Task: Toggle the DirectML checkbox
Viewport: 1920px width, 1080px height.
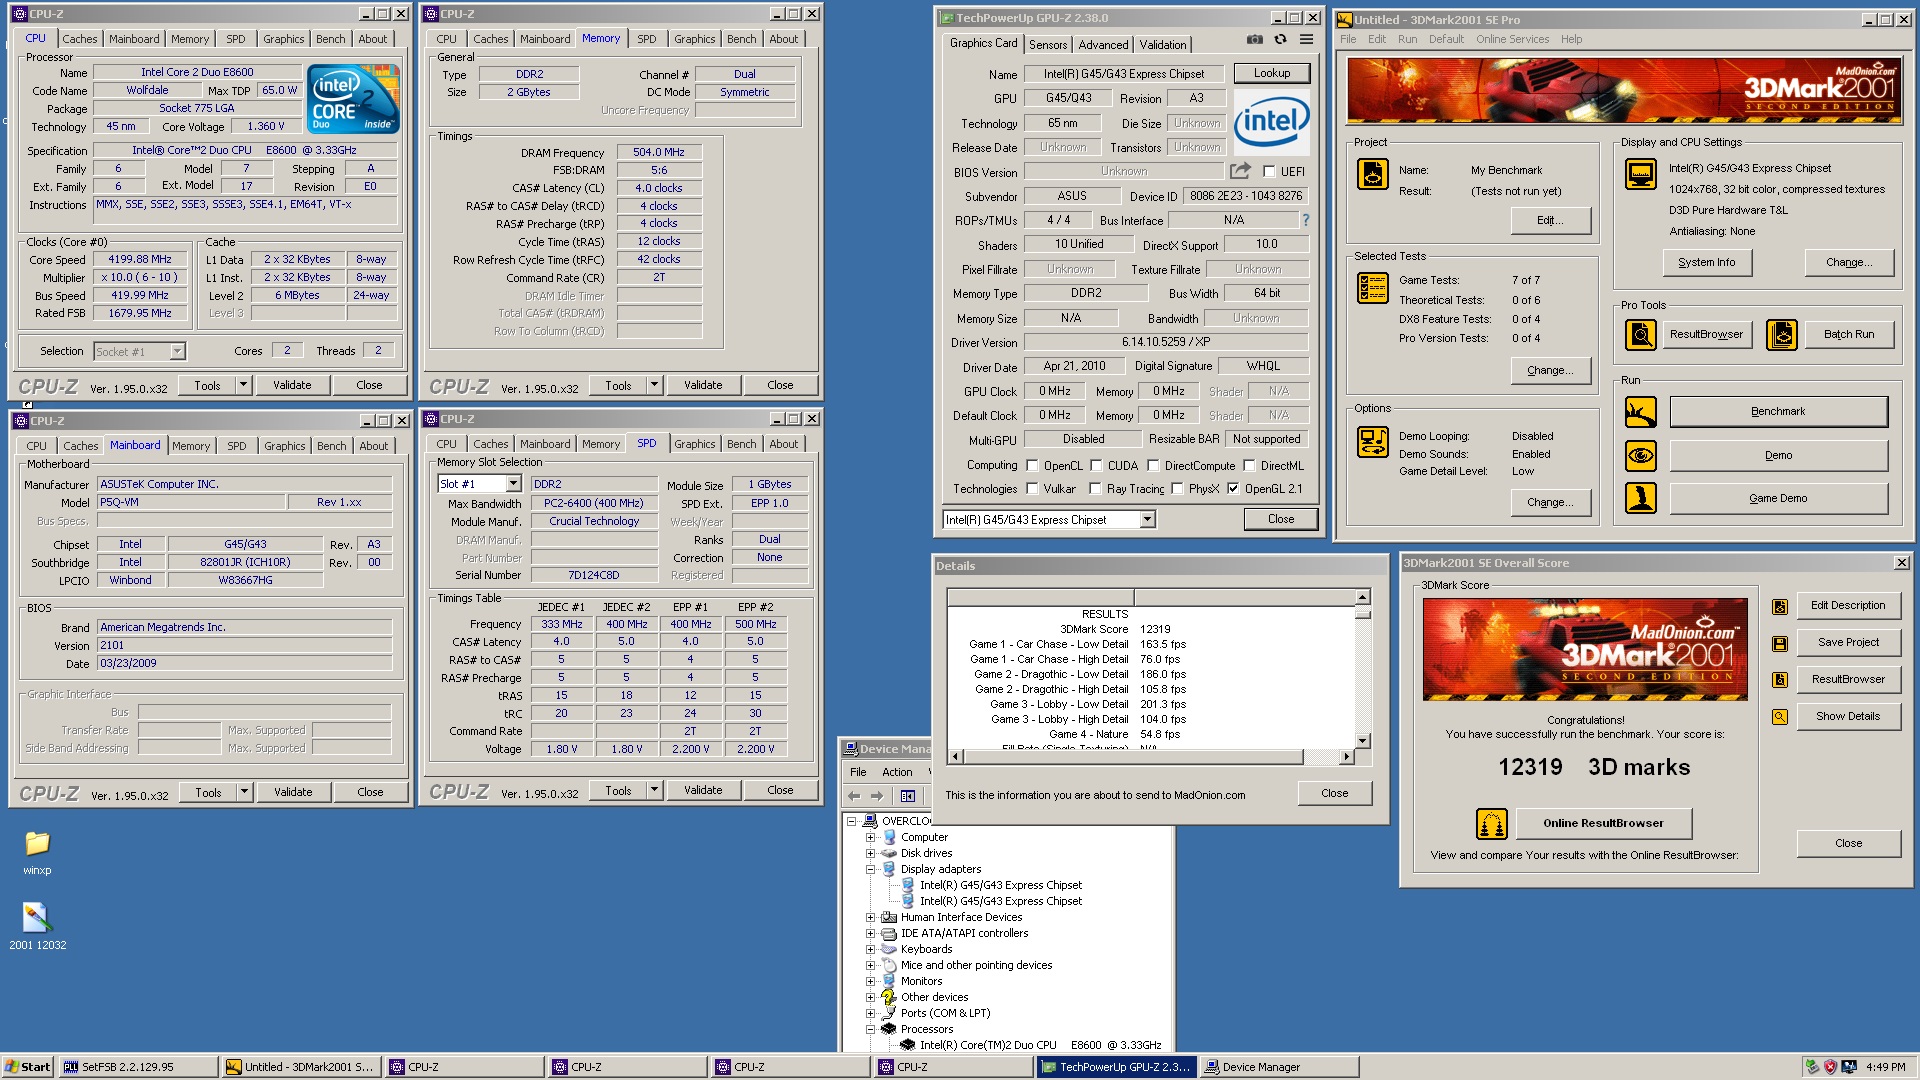Action: tap(1249, 465)
